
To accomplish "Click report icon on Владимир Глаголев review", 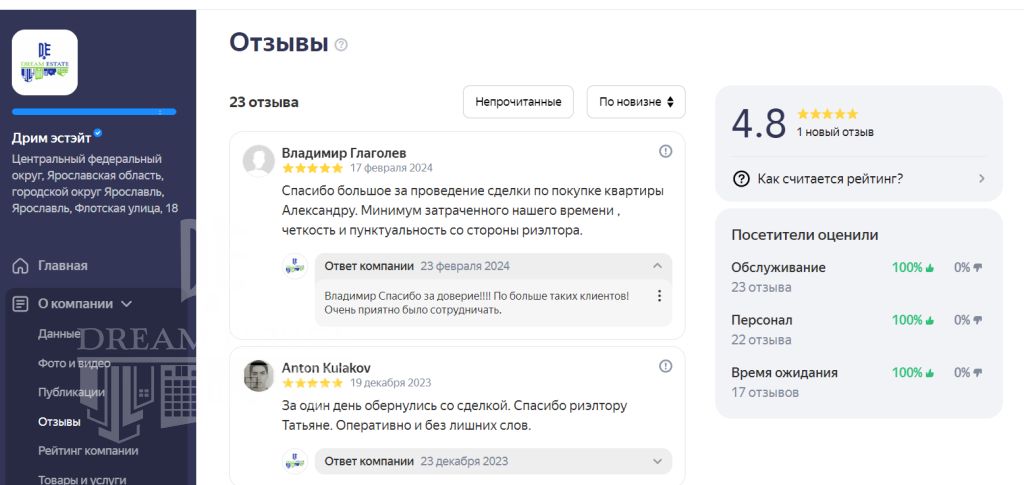I will 665,151.
